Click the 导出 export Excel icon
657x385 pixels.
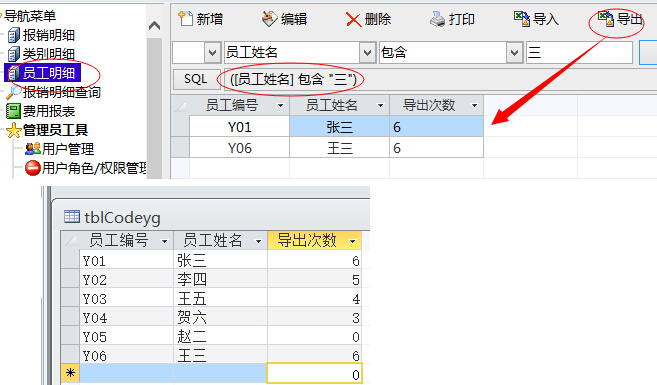606,18
